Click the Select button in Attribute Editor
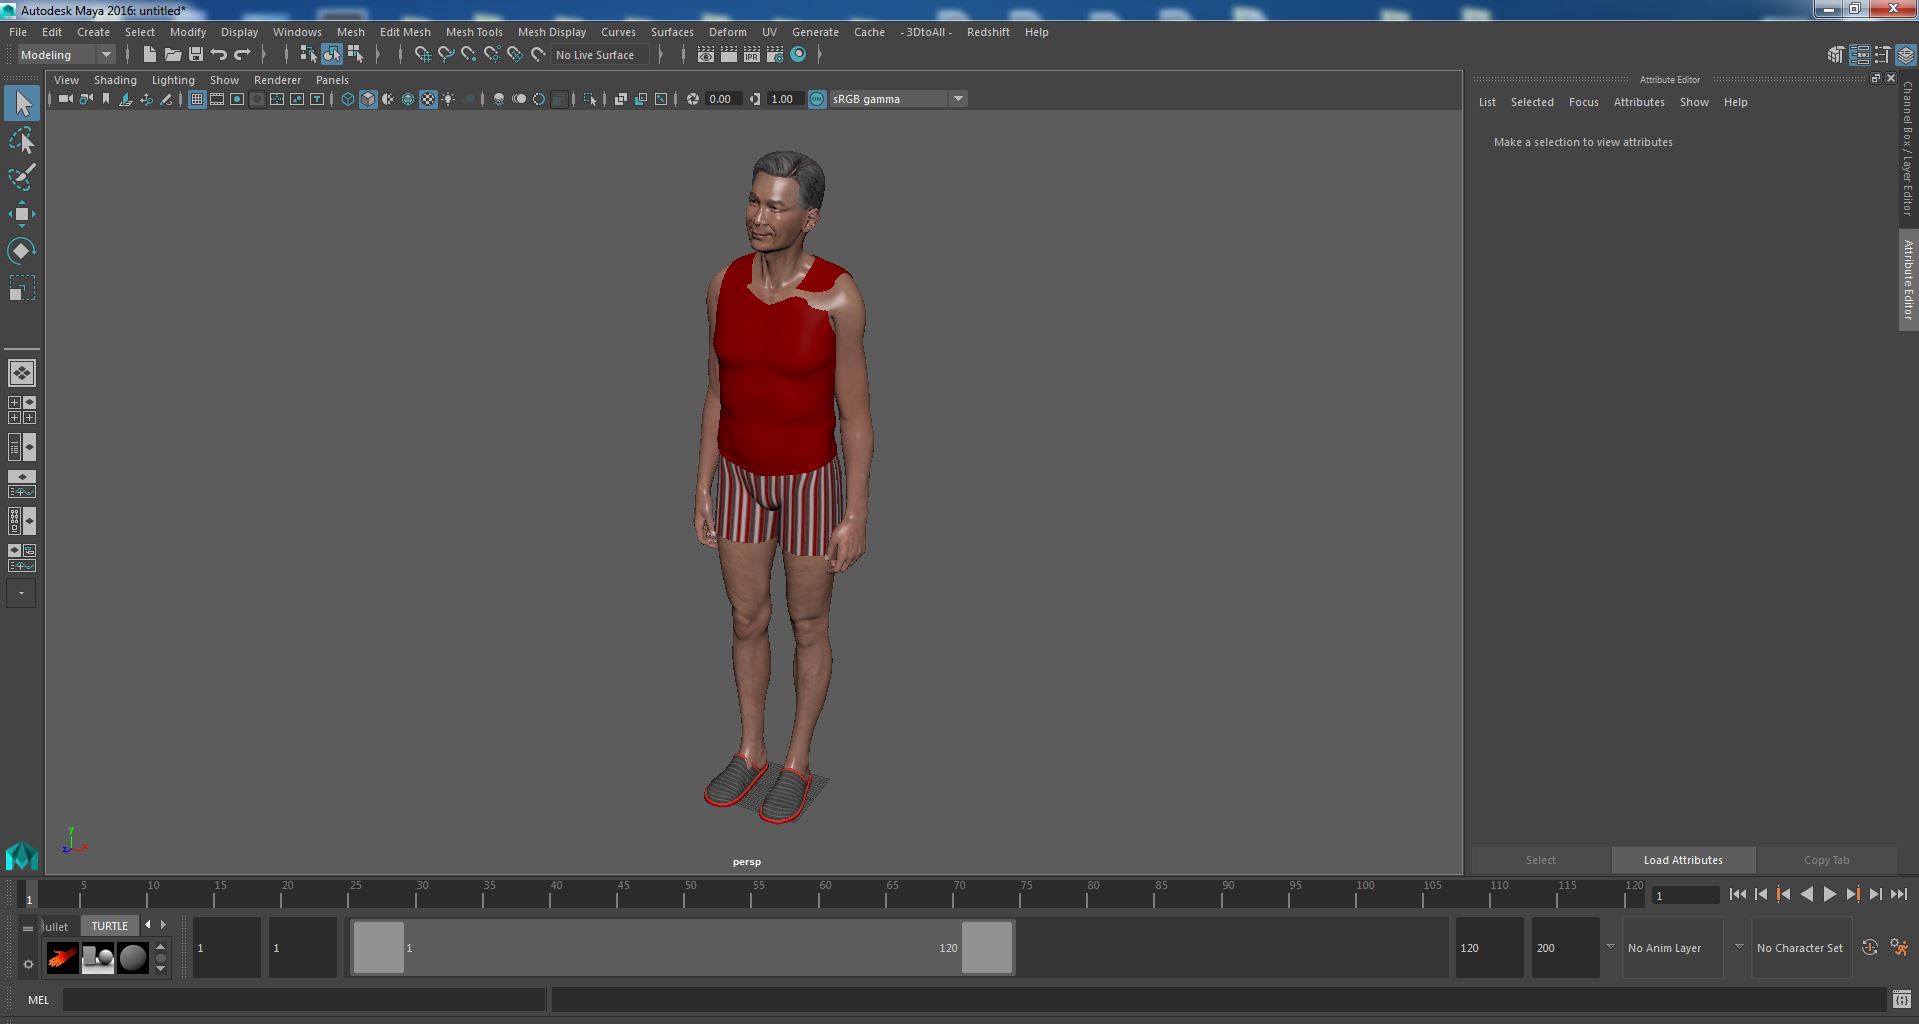This screenshot has width=1919, height=1024. (x=1540, y=860)
